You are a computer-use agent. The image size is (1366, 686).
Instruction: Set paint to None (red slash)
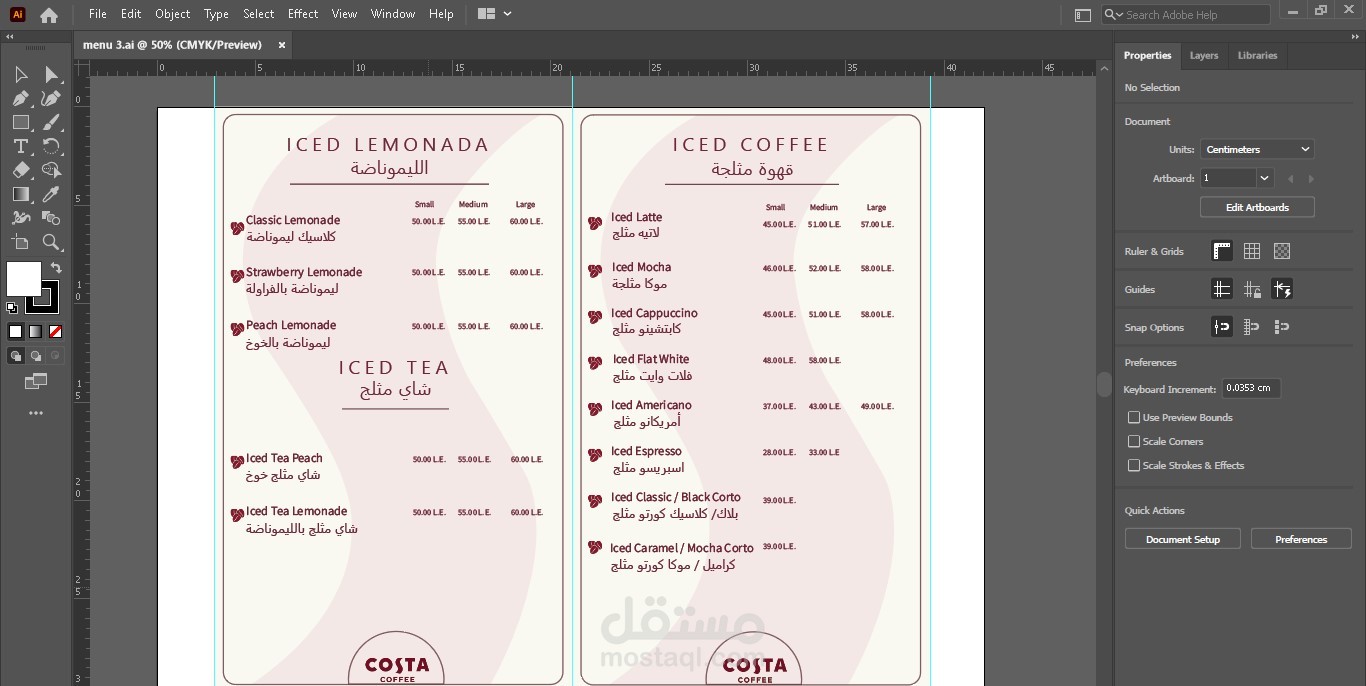pos(56,331)
